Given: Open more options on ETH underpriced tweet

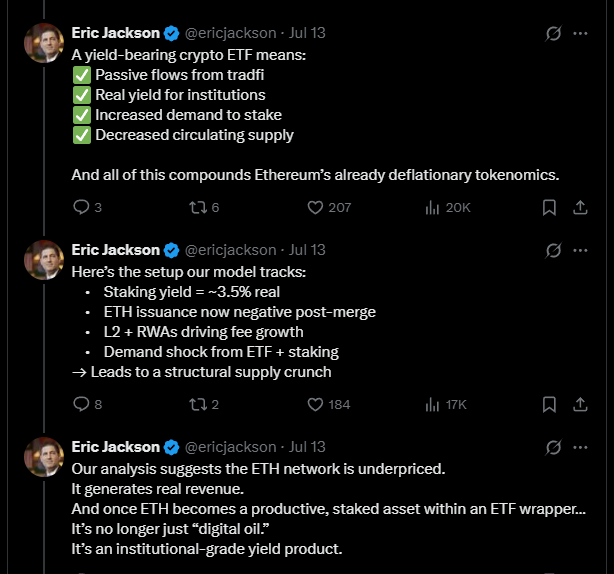Looking at the screenshot, I should pyautogui.click(x=580, y=447).
